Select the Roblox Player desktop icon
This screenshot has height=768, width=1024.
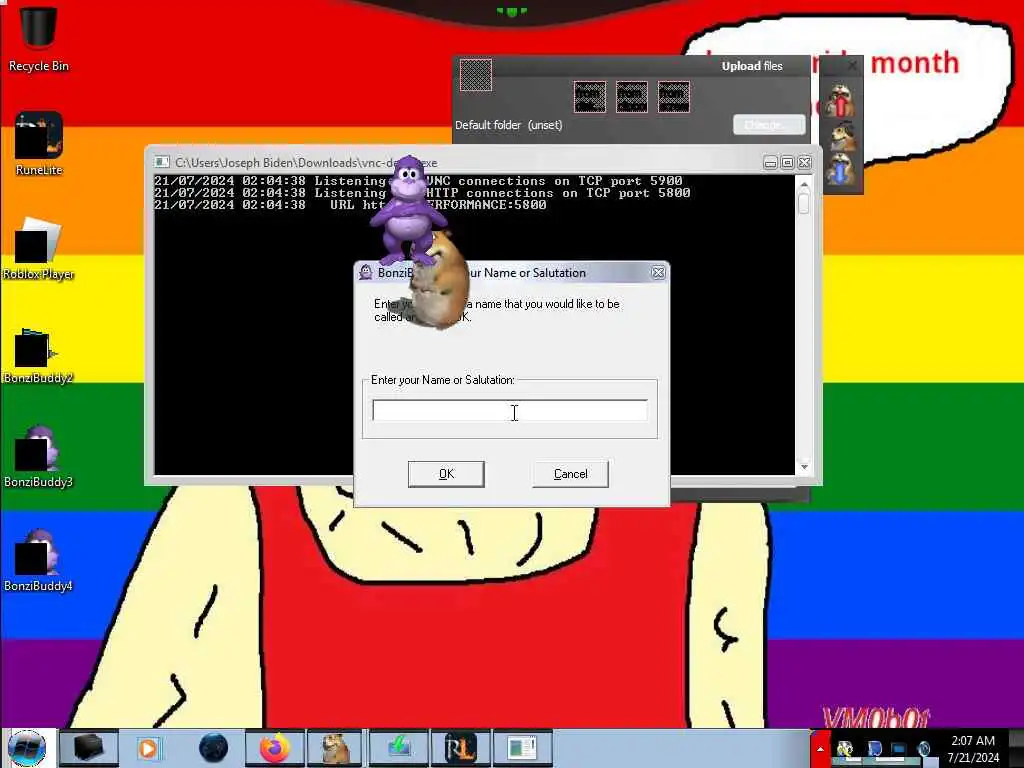tap(38, 249)
